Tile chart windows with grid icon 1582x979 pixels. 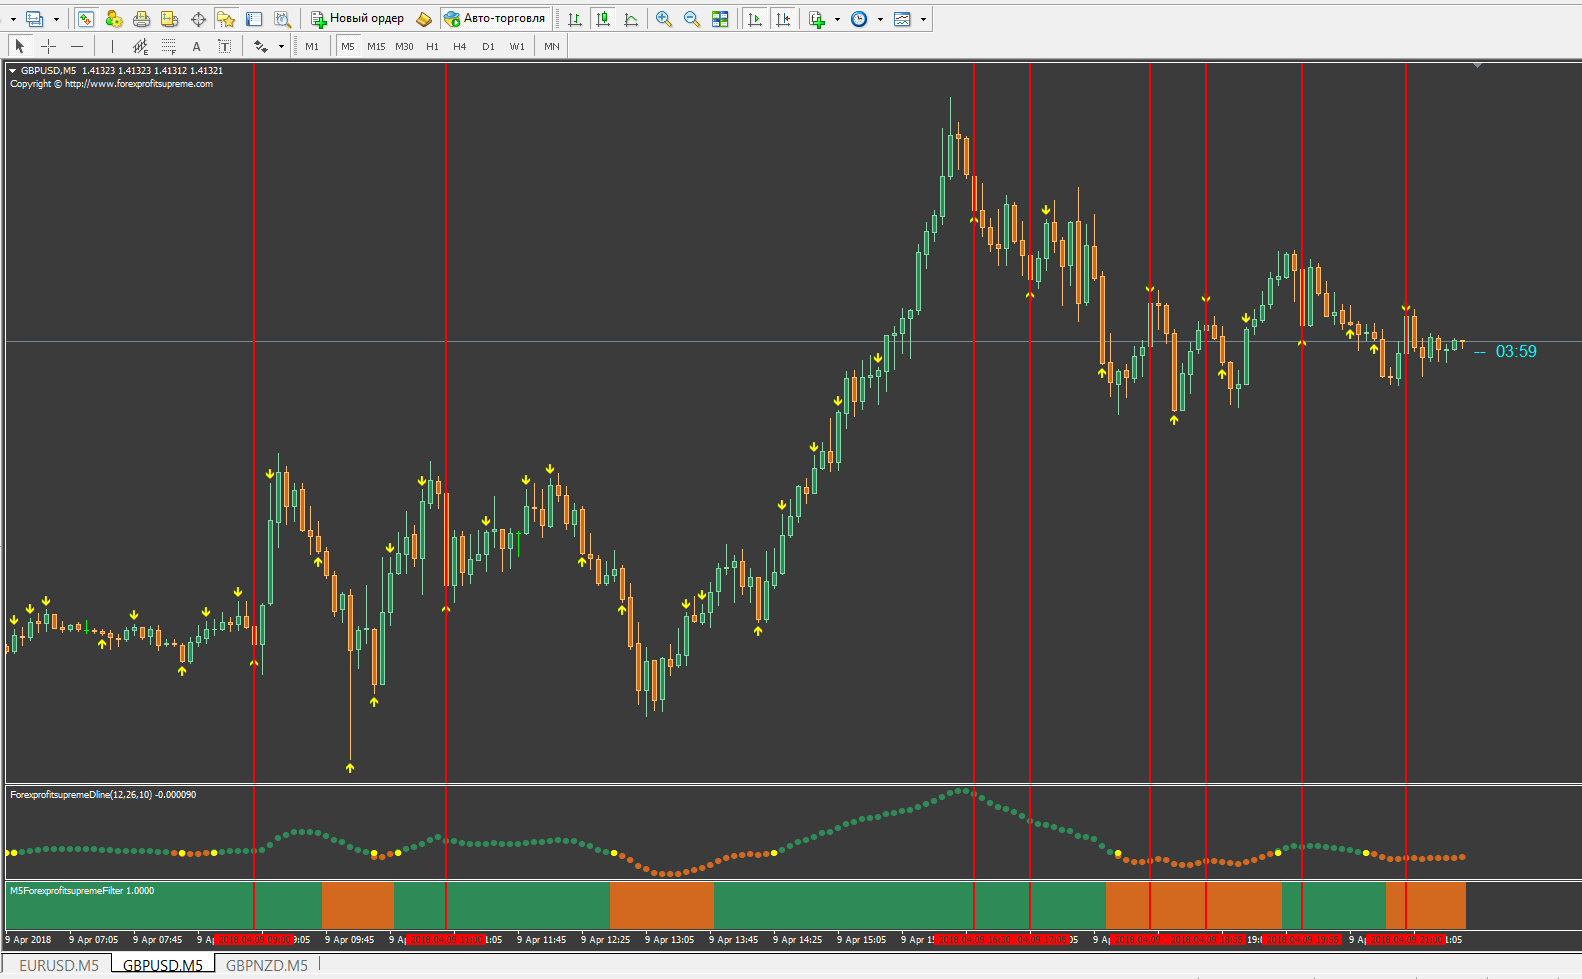coord(720,19)
